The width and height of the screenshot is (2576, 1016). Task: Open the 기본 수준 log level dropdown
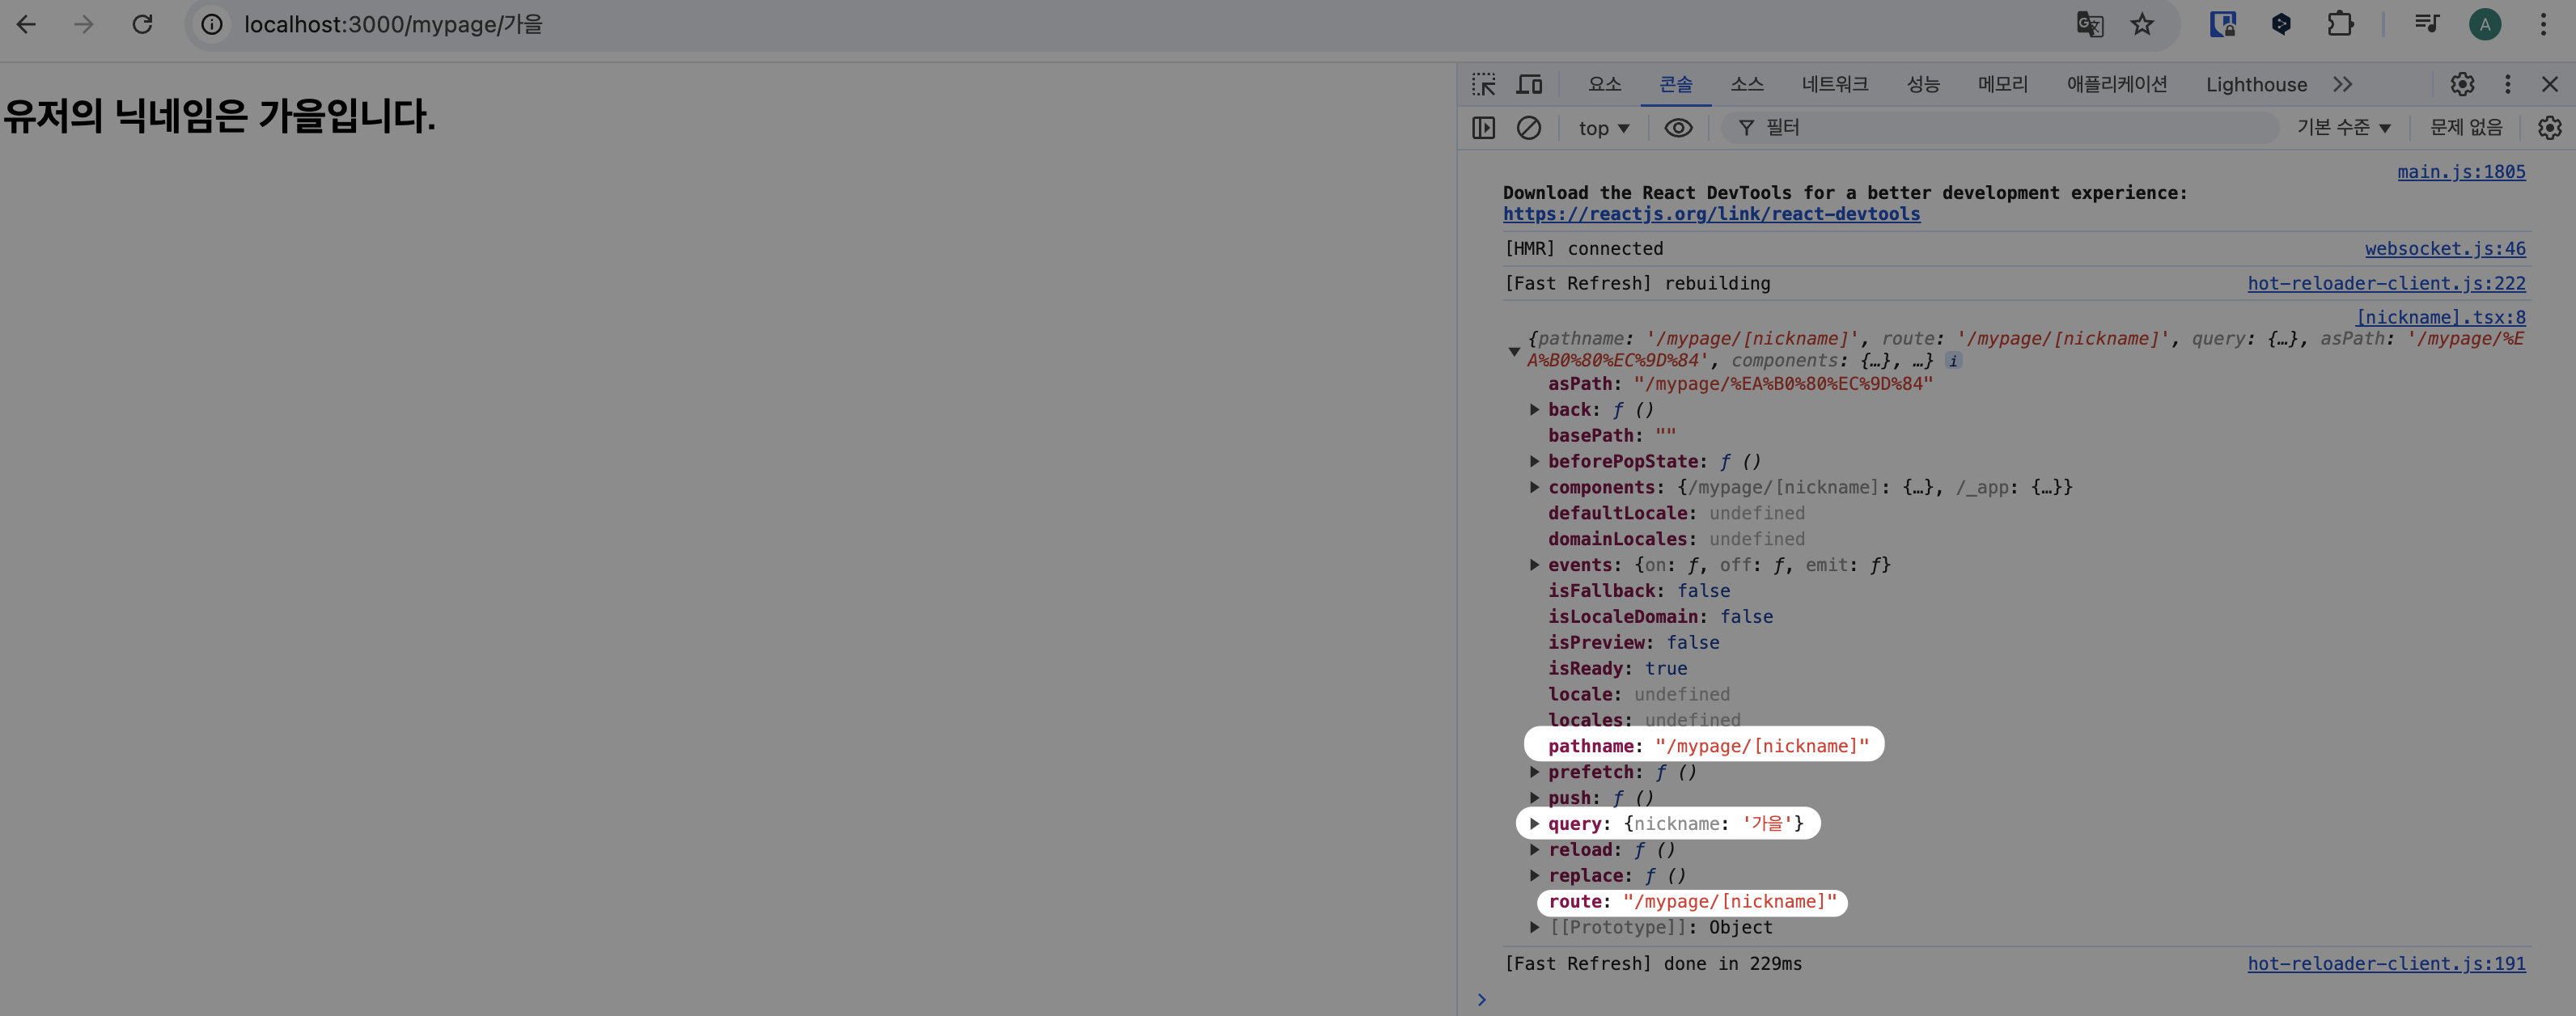(2343, 128)
